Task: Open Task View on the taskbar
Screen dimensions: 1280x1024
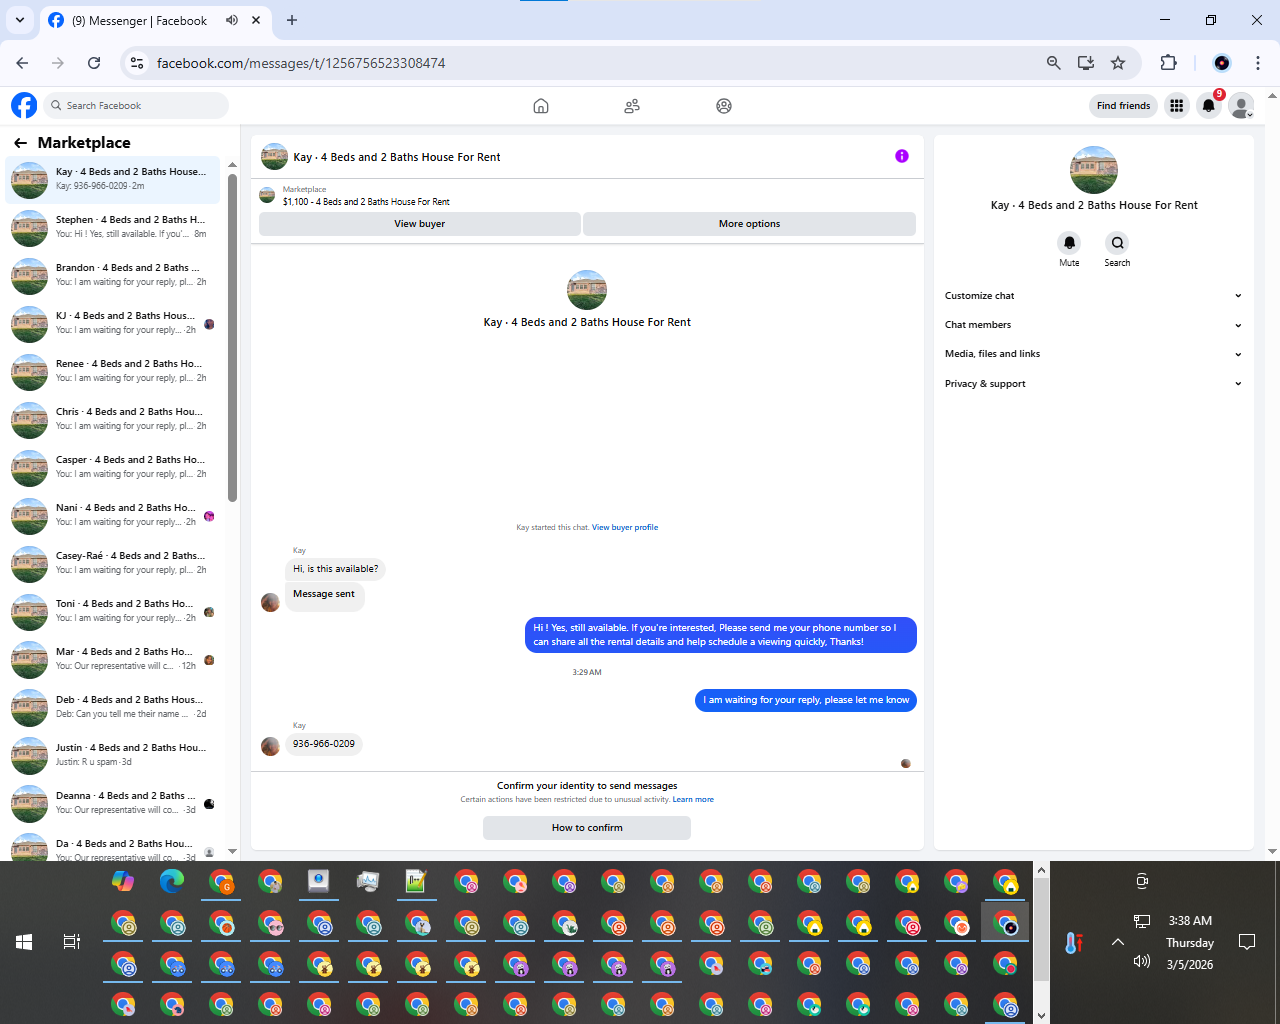Action: (72, 942)
